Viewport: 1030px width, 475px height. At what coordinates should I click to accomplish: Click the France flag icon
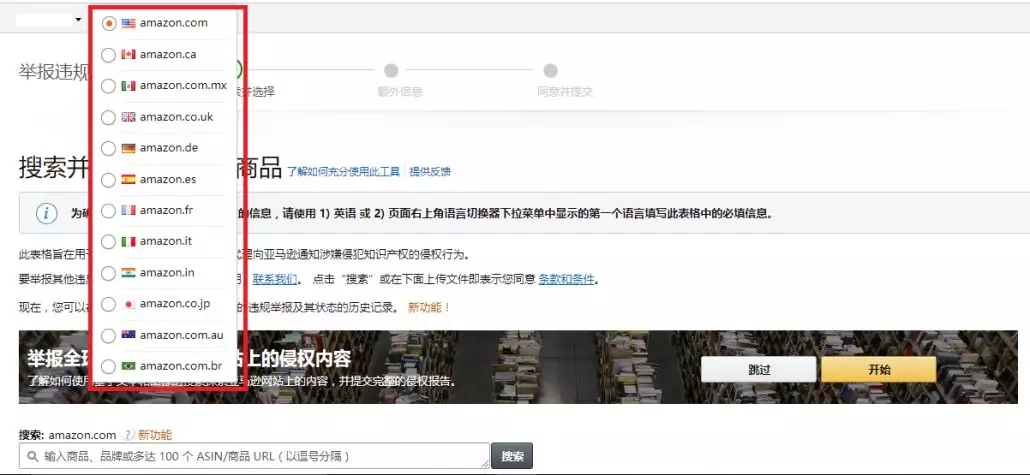click(x=129, y=210)
